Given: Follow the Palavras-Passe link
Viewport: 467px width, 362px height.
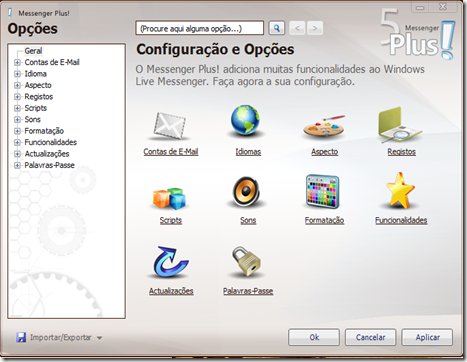Looking at the screenshot, I should tap(248, 291).
